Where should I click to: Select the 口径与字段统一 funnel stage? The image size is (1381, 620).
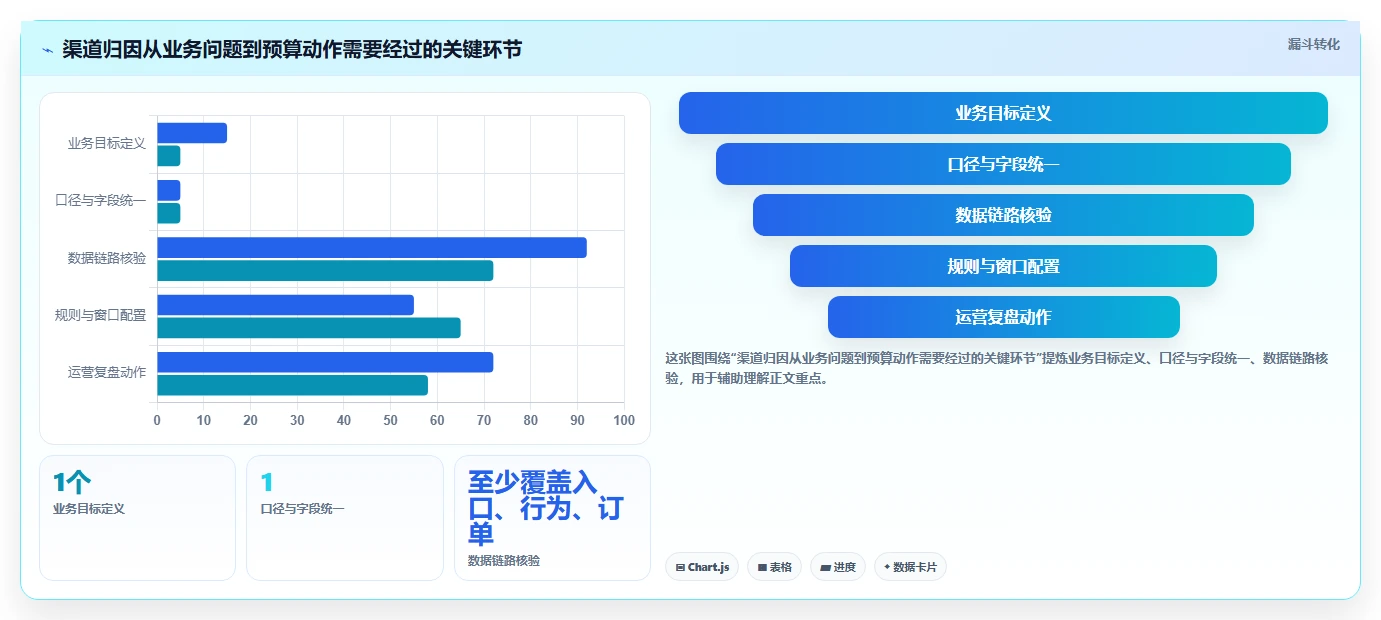(x=1003, y=164)
